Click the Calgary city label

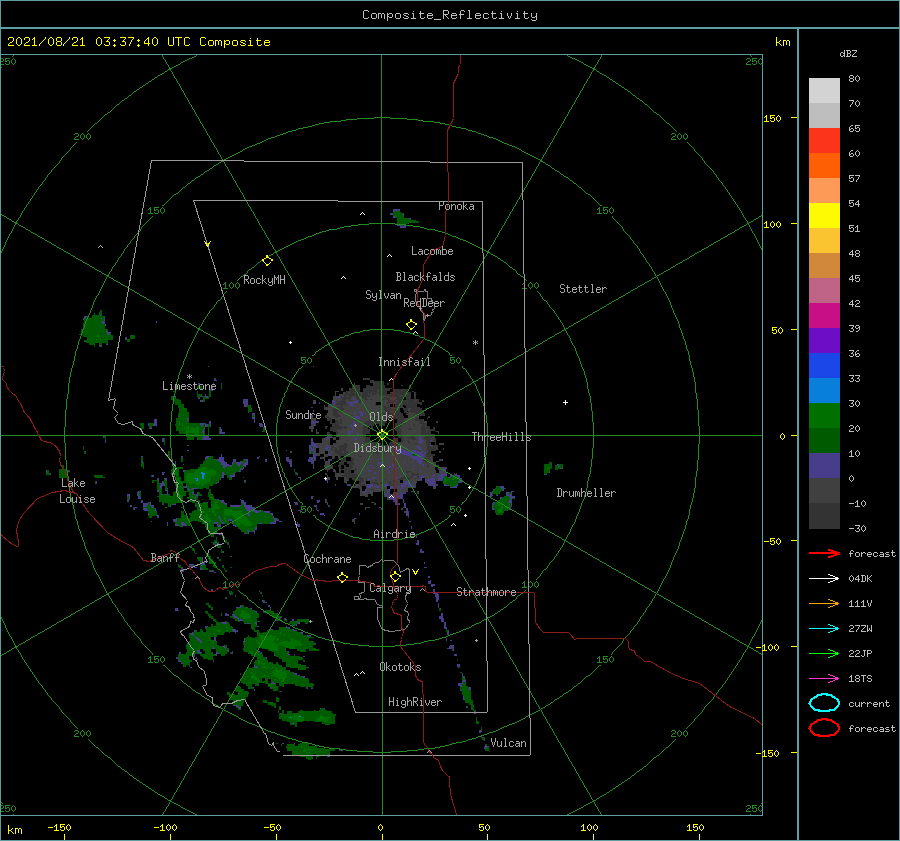(x=390, y=588)
